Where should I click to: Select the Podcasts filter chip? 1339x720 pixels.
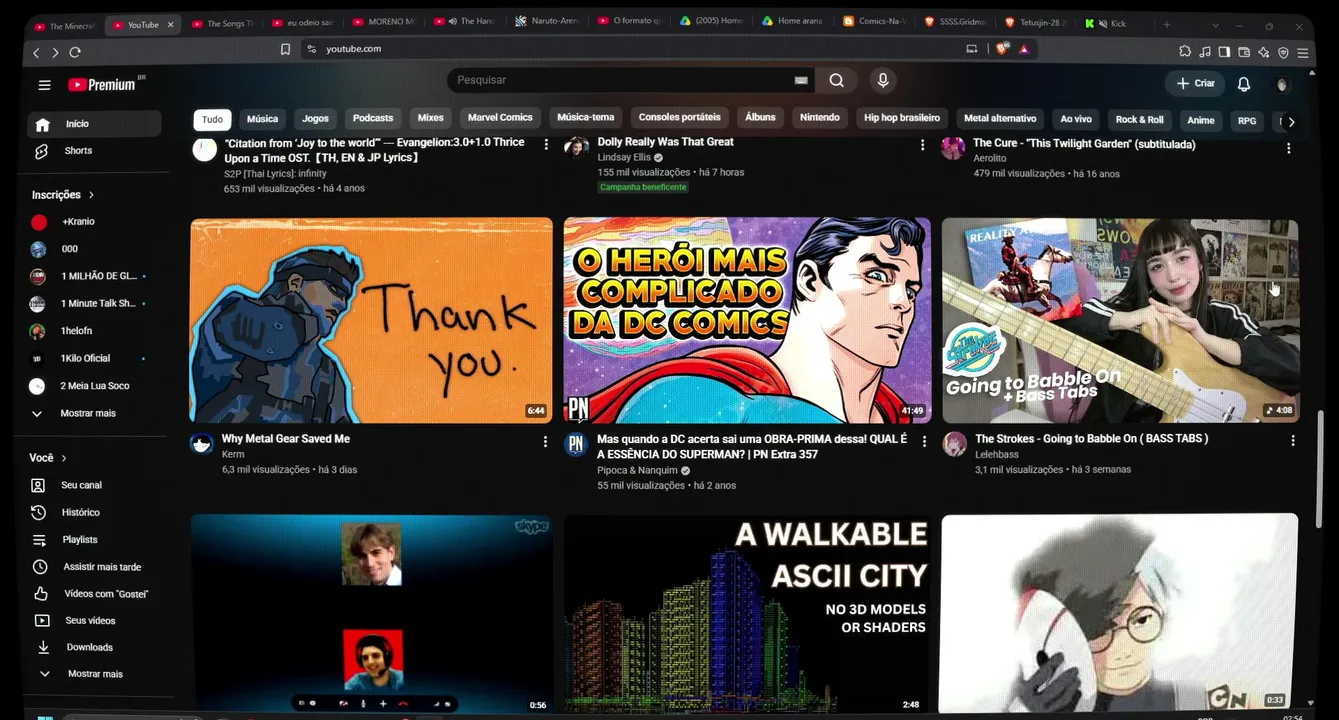(x=373, y=118)
